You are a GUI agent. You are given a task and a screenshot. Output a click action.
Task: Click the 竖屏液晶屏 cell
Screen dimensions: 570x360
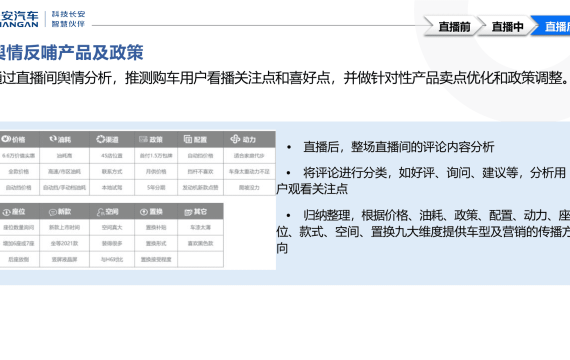[x=64, y=259]
